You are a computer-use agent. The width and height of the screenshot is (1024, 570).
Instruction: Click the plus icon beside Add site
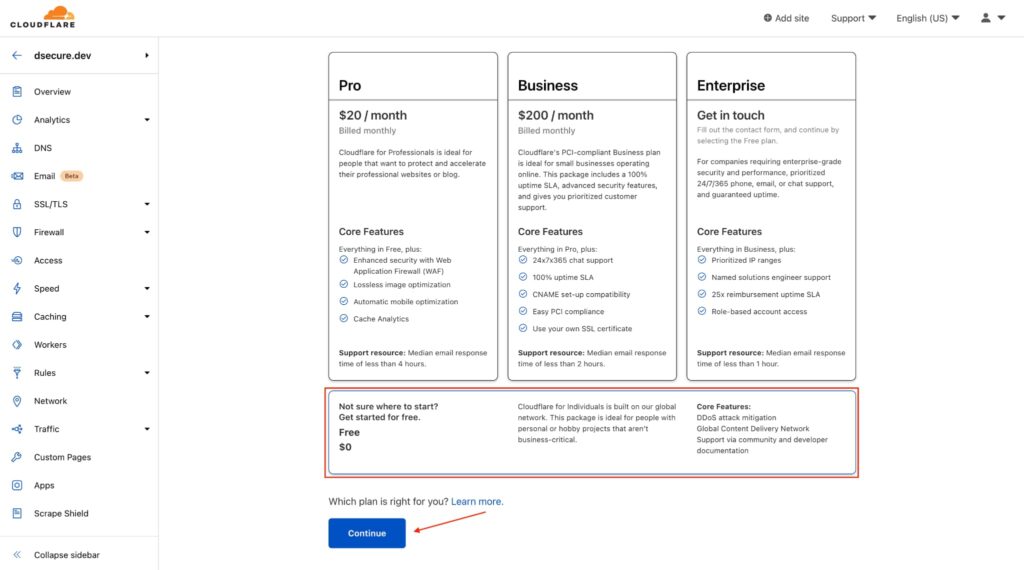tap(767, 18)
